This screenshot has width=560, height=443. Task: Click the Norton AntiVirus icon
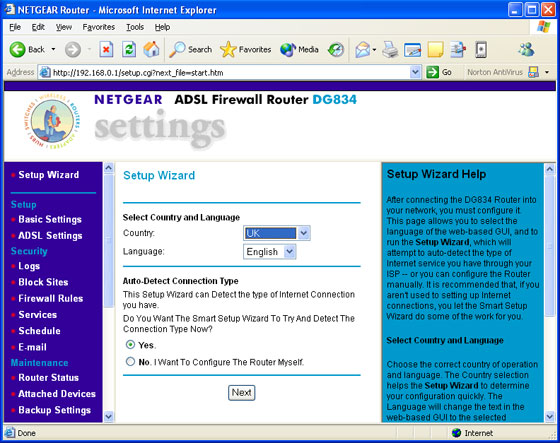[533, 72]
